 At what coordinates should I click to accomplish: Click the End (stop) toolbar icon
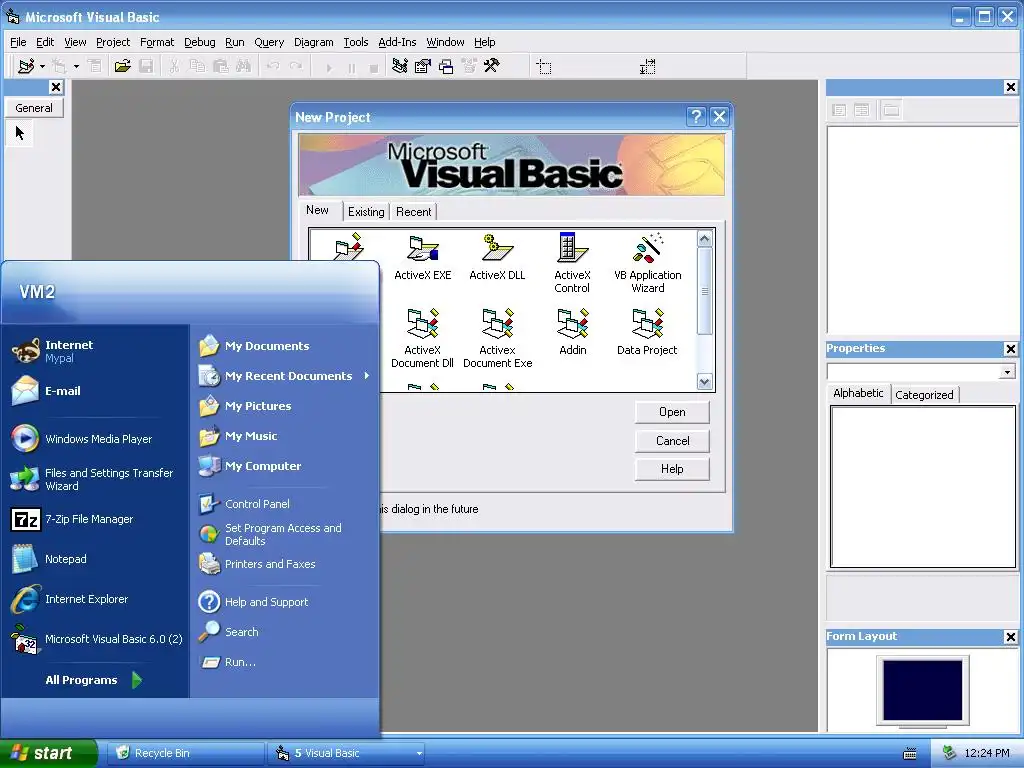[x=374, y=67]
